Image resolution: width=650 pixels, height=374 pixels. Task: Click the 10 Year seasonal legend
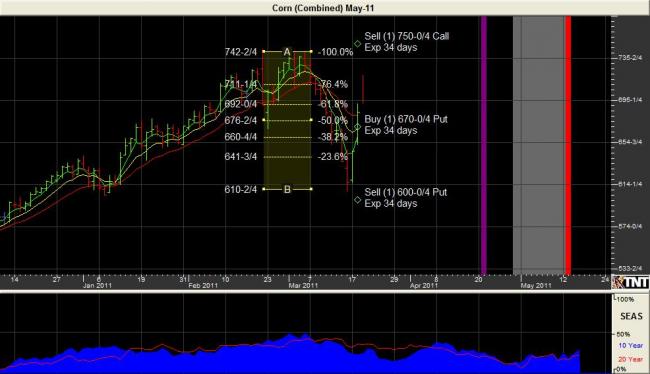click(631, 345)
